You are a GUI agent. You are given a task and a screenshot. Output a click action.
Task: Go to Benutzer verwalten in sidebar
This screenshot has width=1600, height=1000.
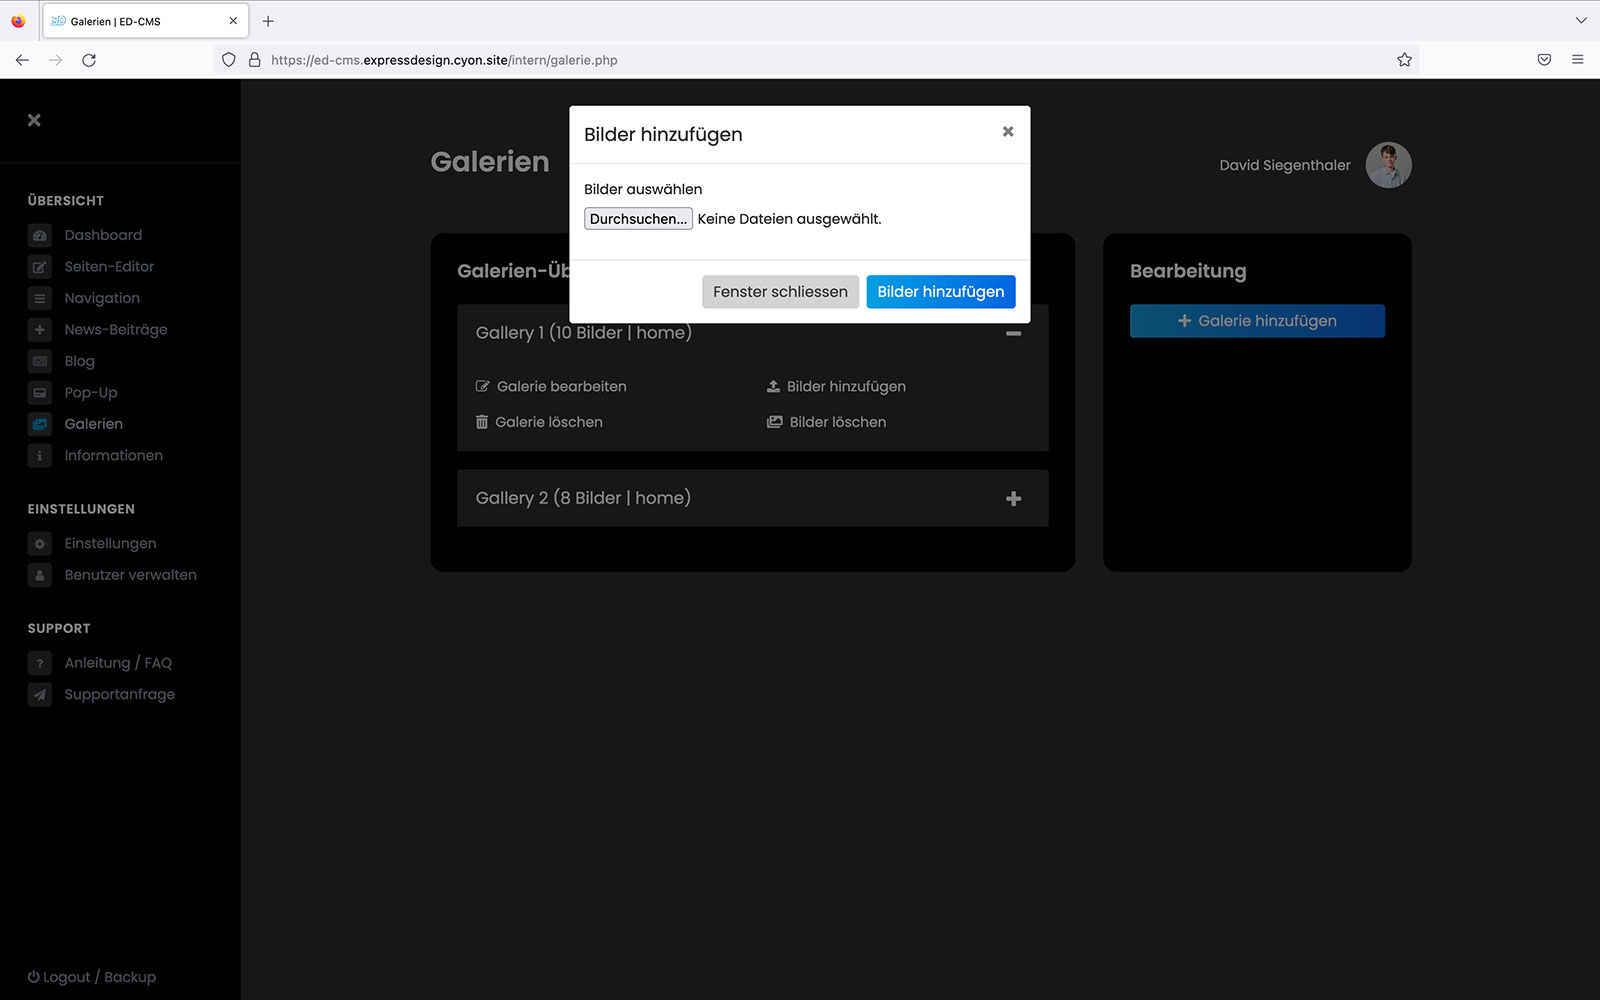click(x=130, y=575)
